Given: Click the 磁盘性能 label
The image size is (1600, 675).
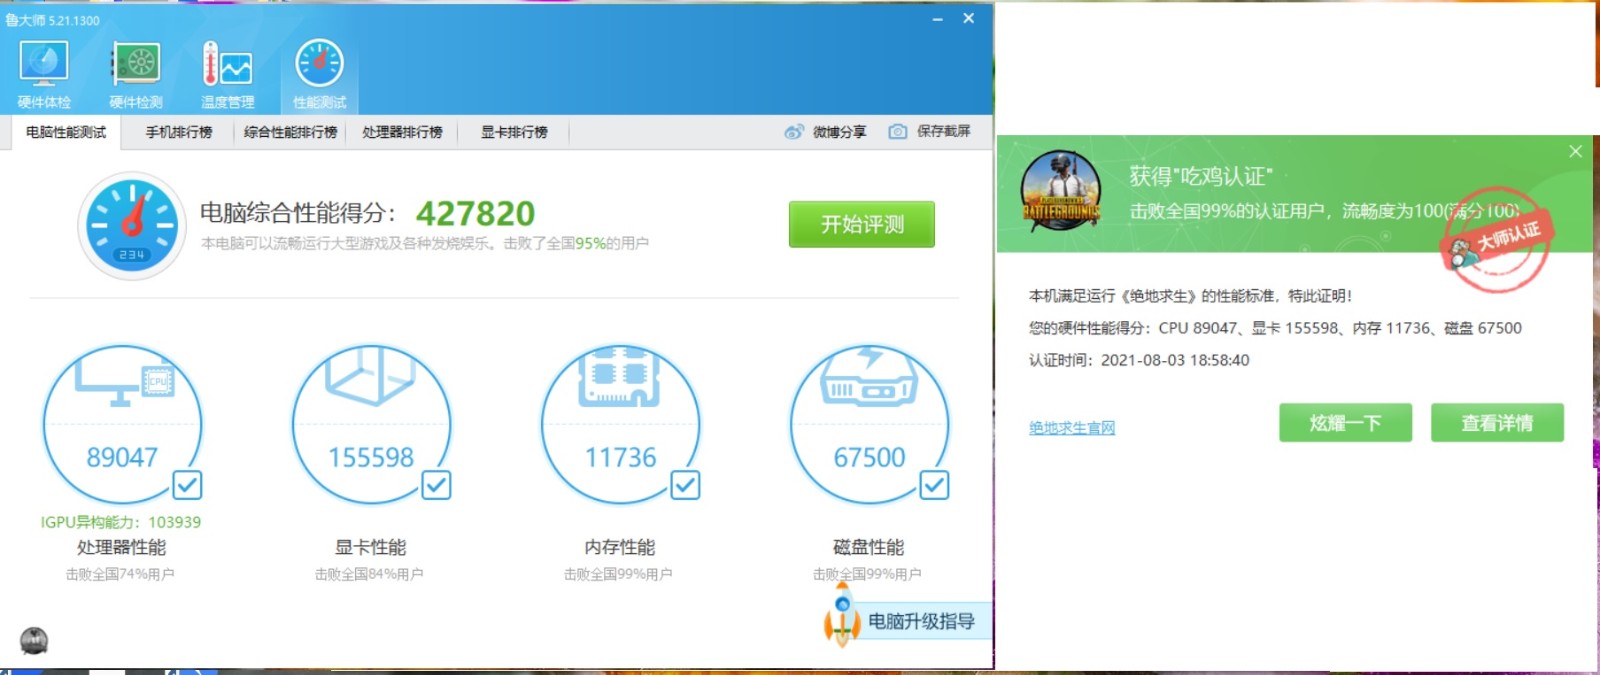Looking at the screenshot, I should click(x=868, y=547).
